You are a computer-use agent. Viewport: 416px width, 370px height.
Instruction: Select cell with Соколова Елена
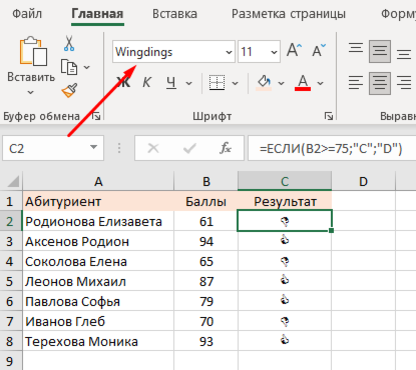click(x=98, y=261)
